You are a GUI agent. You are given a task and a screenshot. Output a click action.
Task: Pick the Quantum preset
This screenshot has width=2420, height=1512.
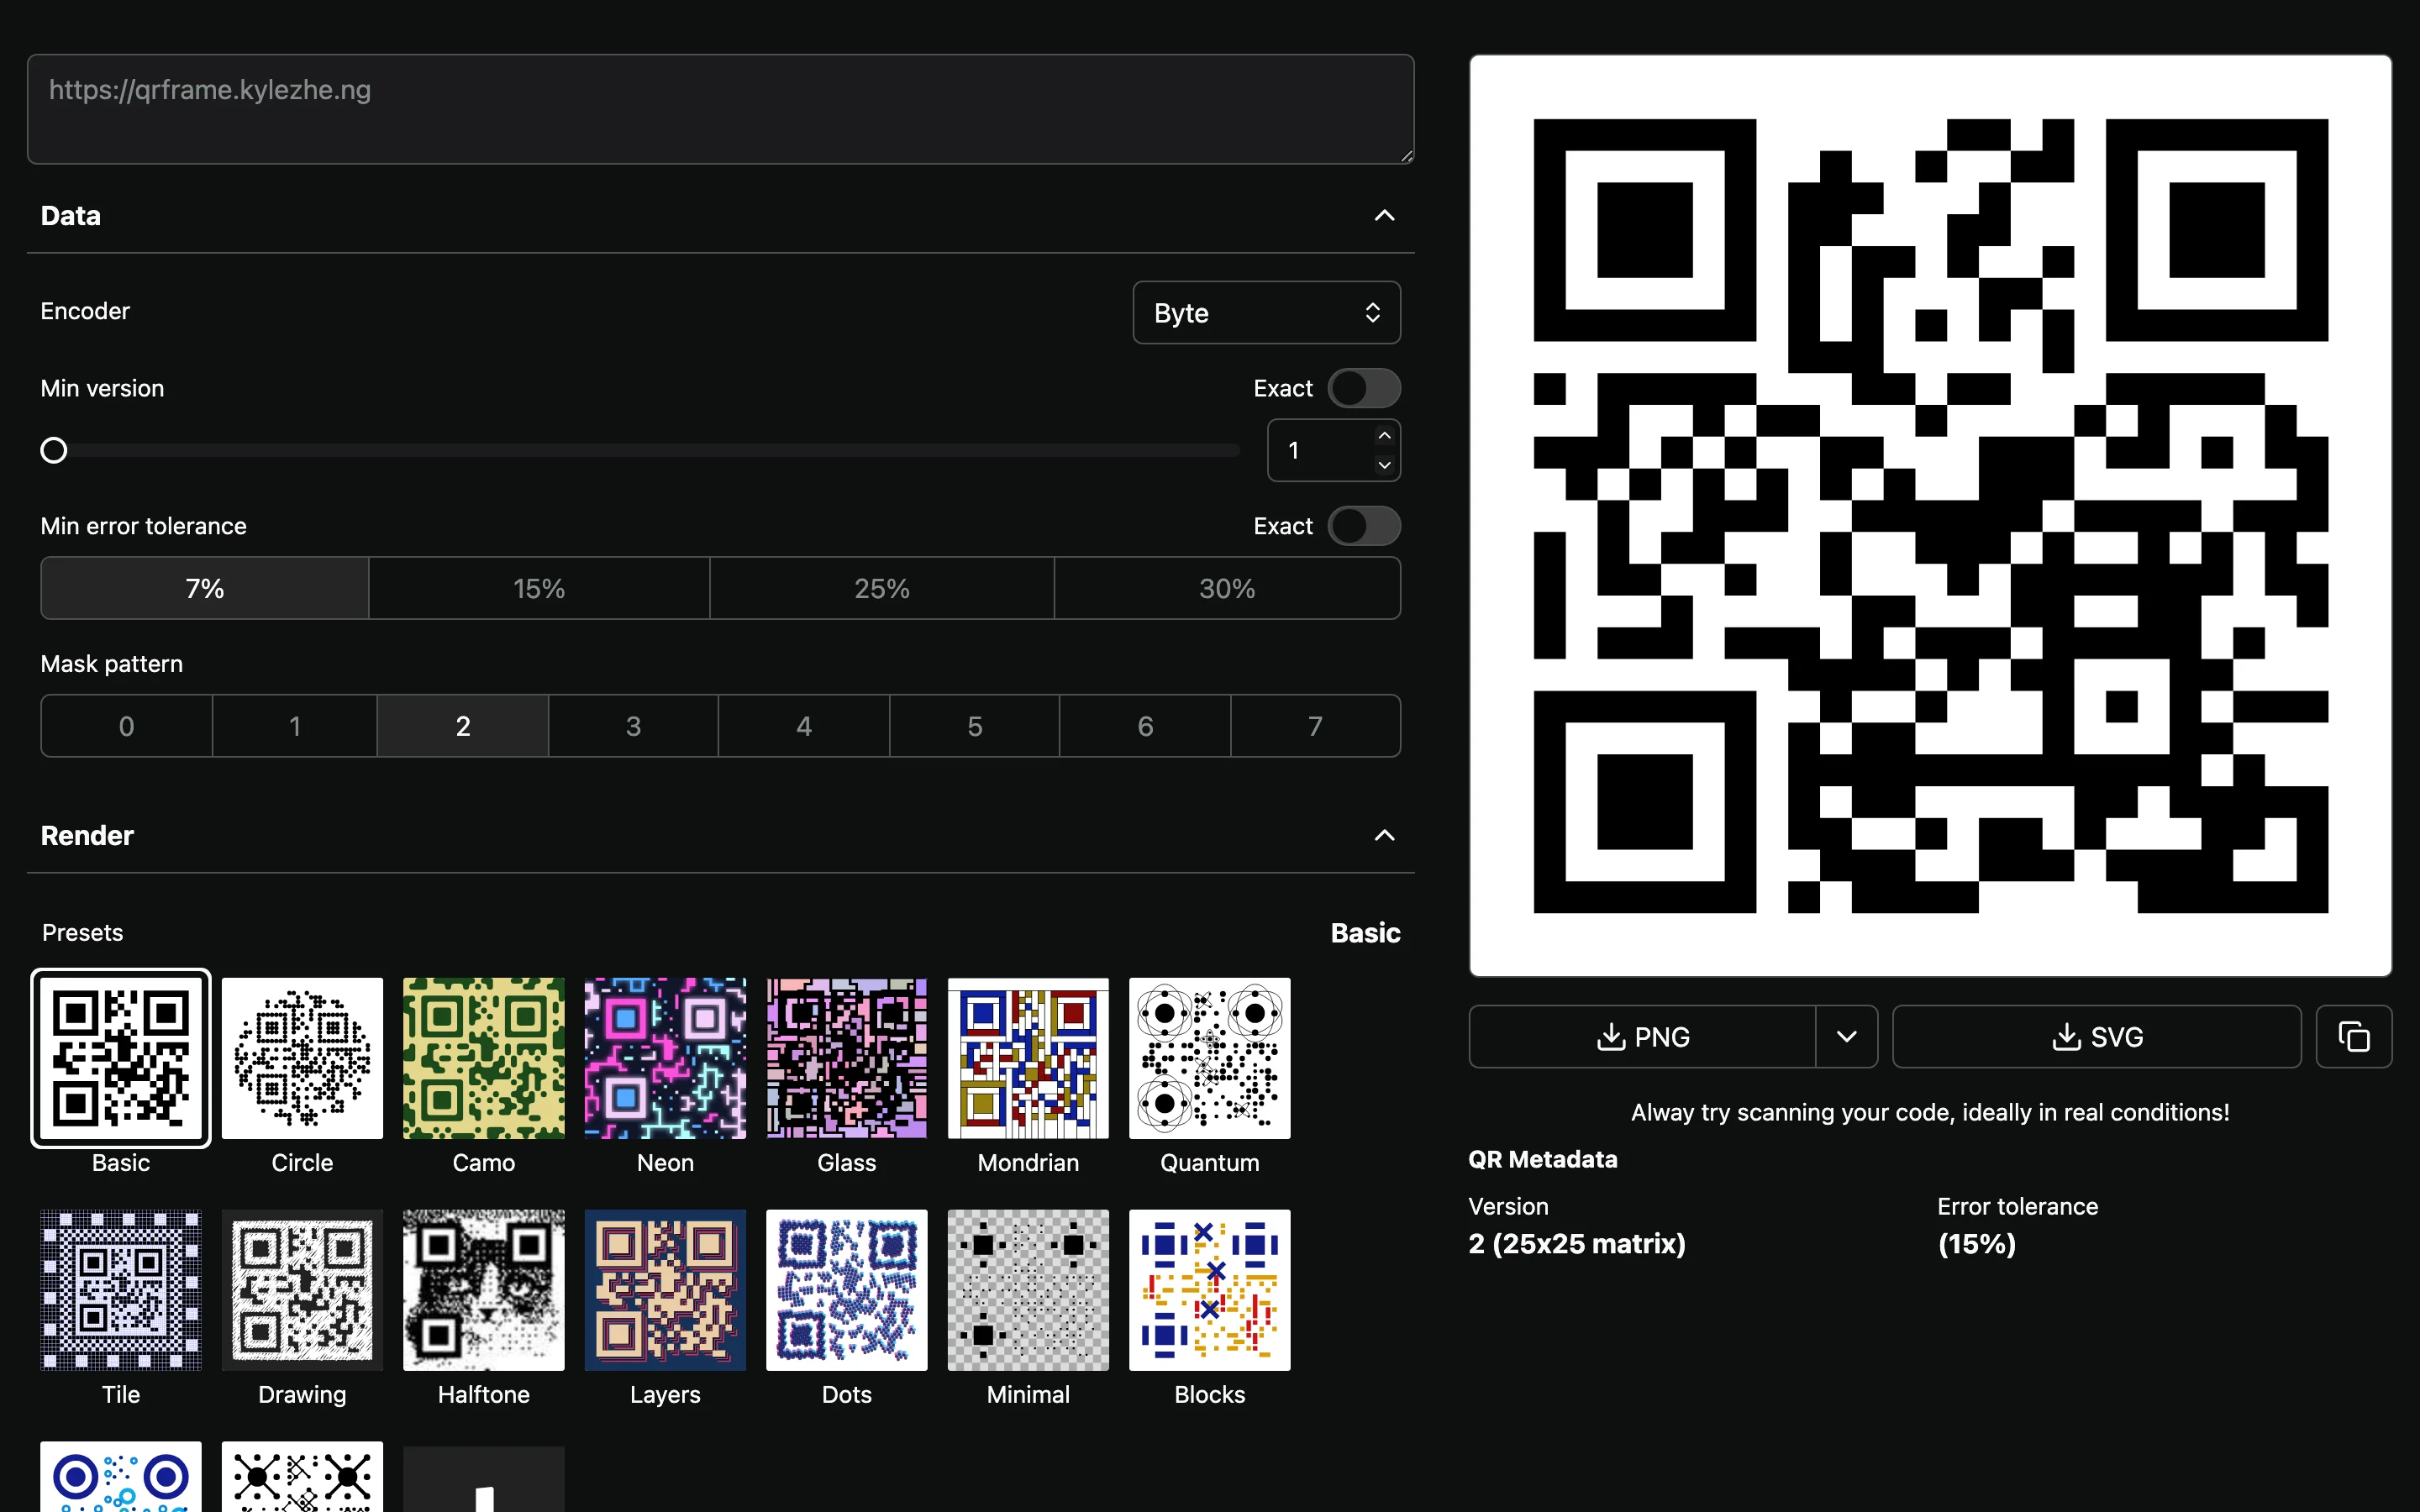pyautogui.click(x=1210, y=1058)
